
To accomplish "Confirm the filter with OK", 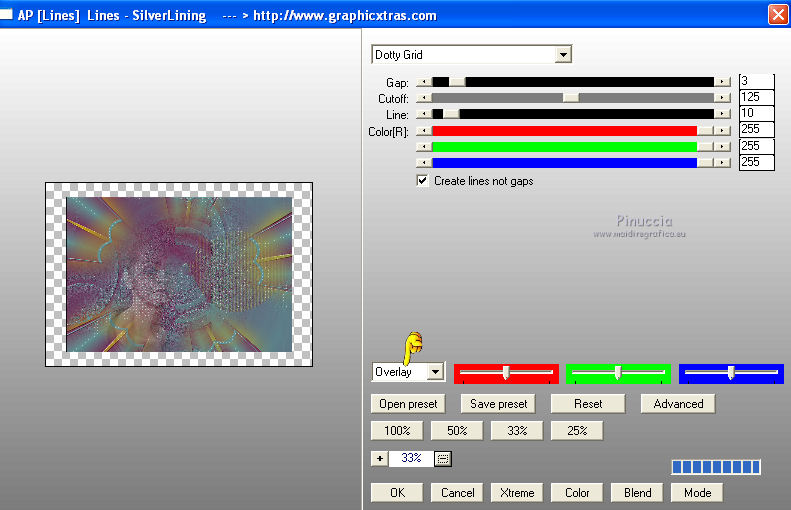I will click(397, 492).
